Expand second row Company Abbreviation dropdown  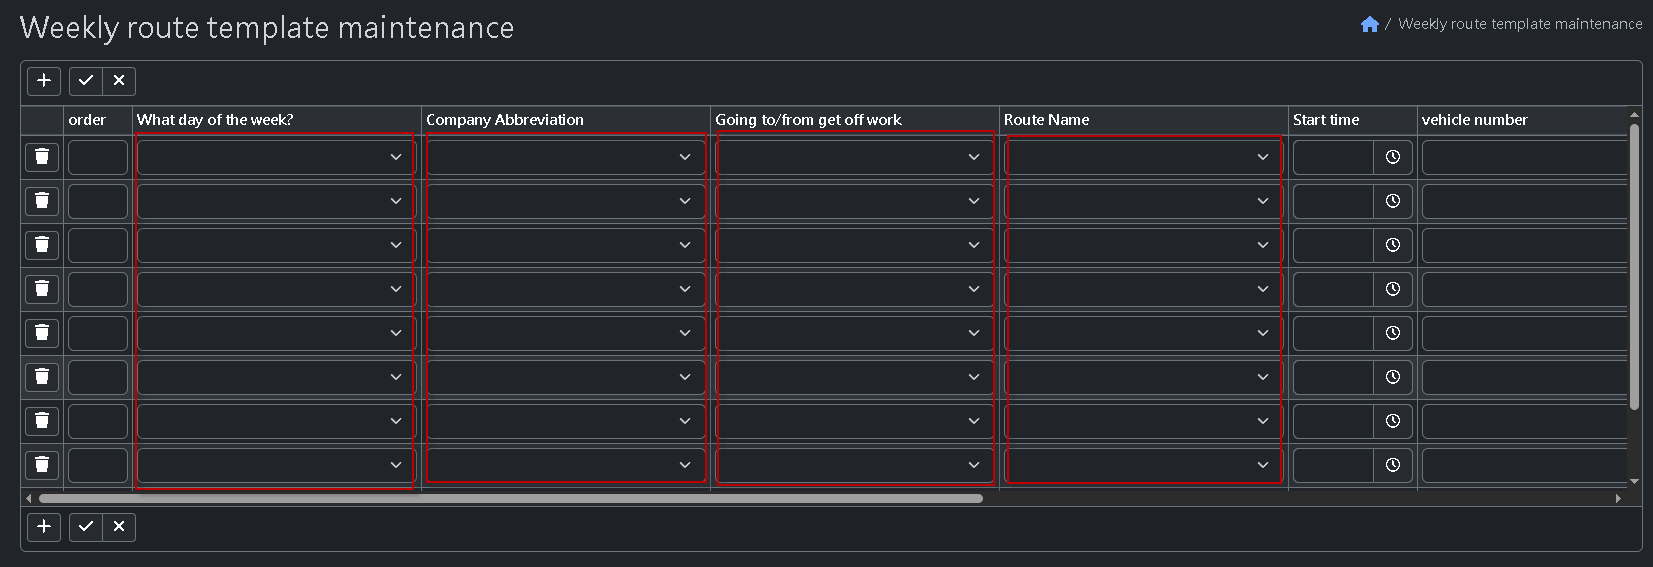[x=565, y=201]
